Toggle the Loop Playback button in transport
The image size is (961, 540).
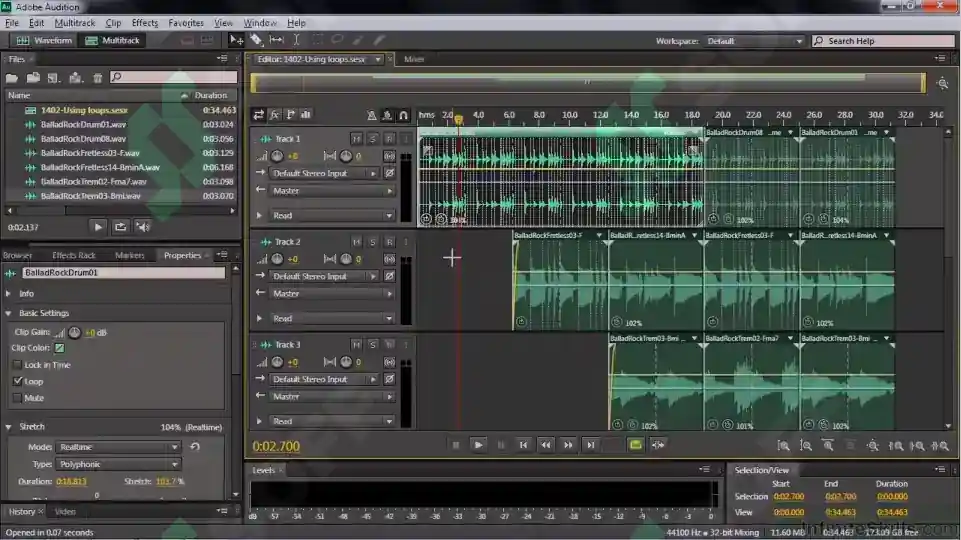(636, 445)
